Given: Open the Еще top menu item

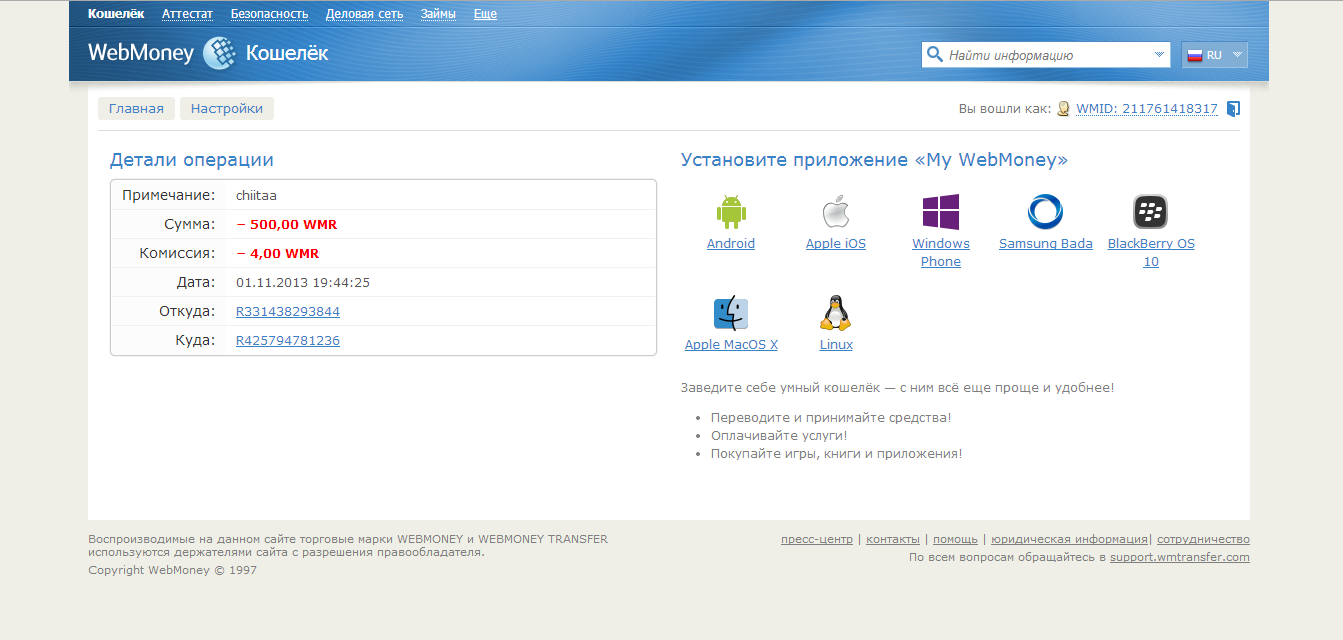Looking at the screenshot, I should click(x=485, y=14).
